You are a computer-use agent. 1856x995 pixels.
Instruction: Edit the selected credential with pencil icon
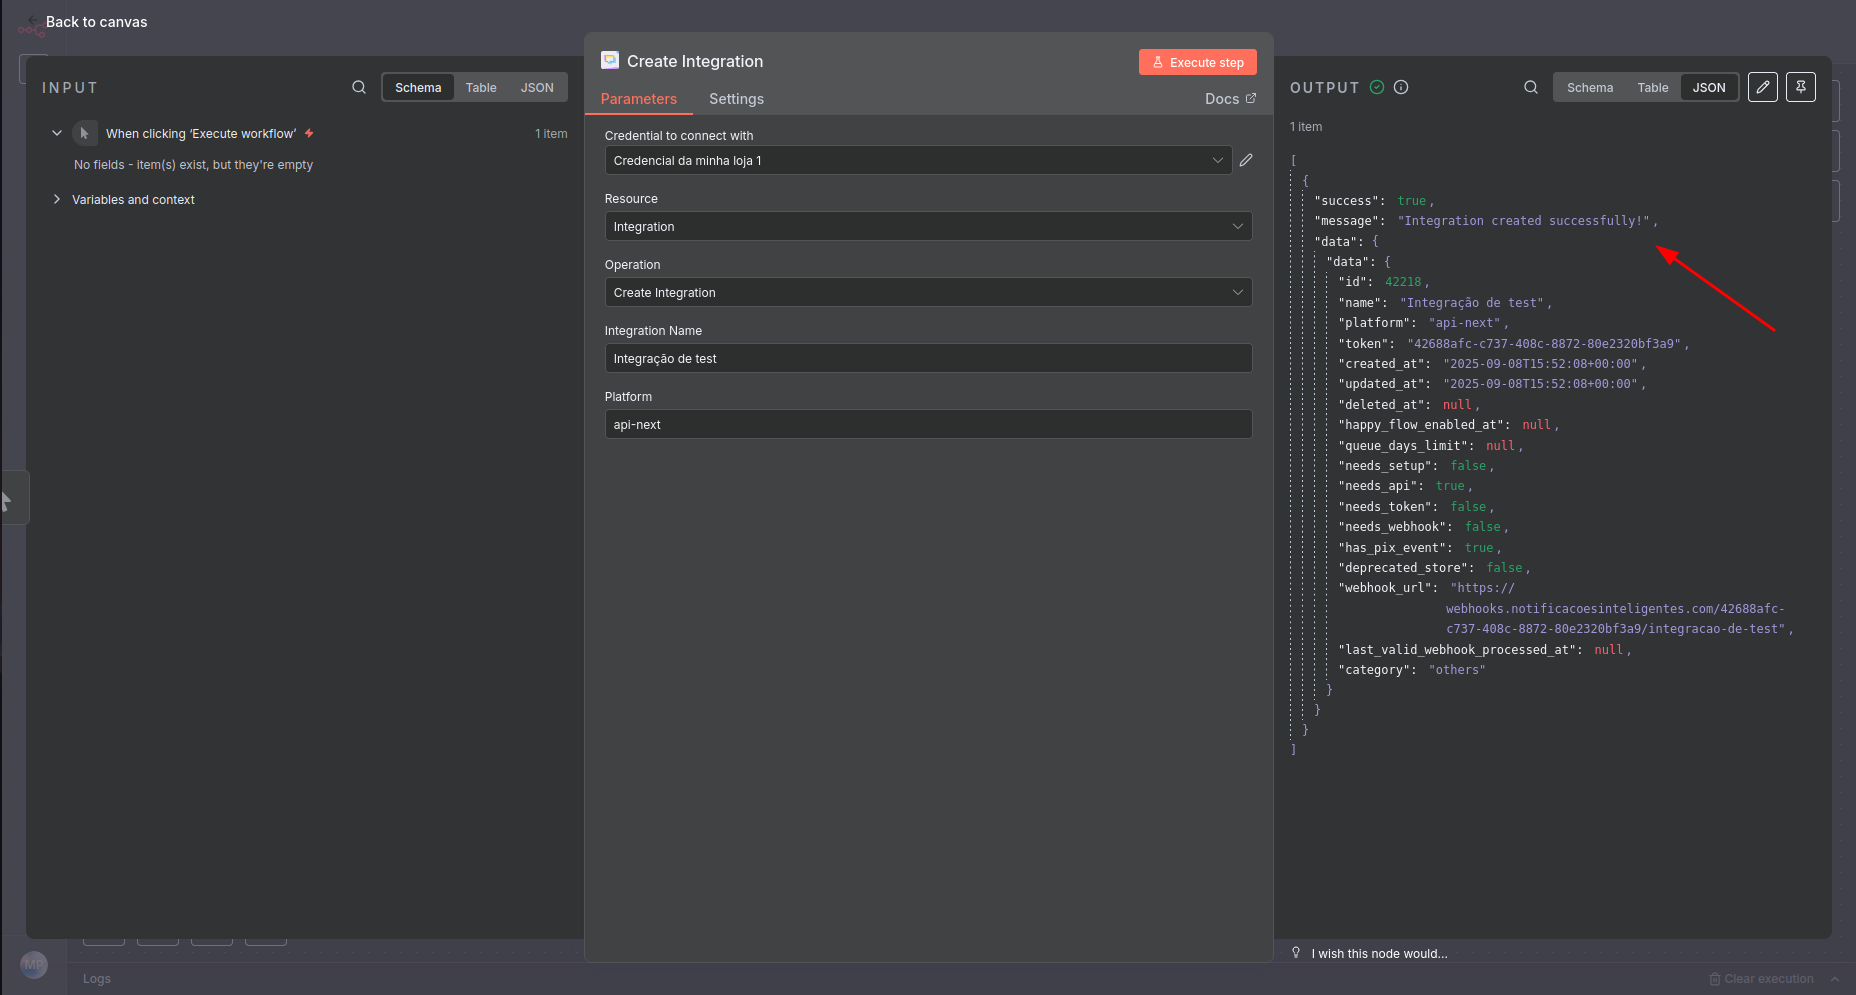coord(1246,160)
